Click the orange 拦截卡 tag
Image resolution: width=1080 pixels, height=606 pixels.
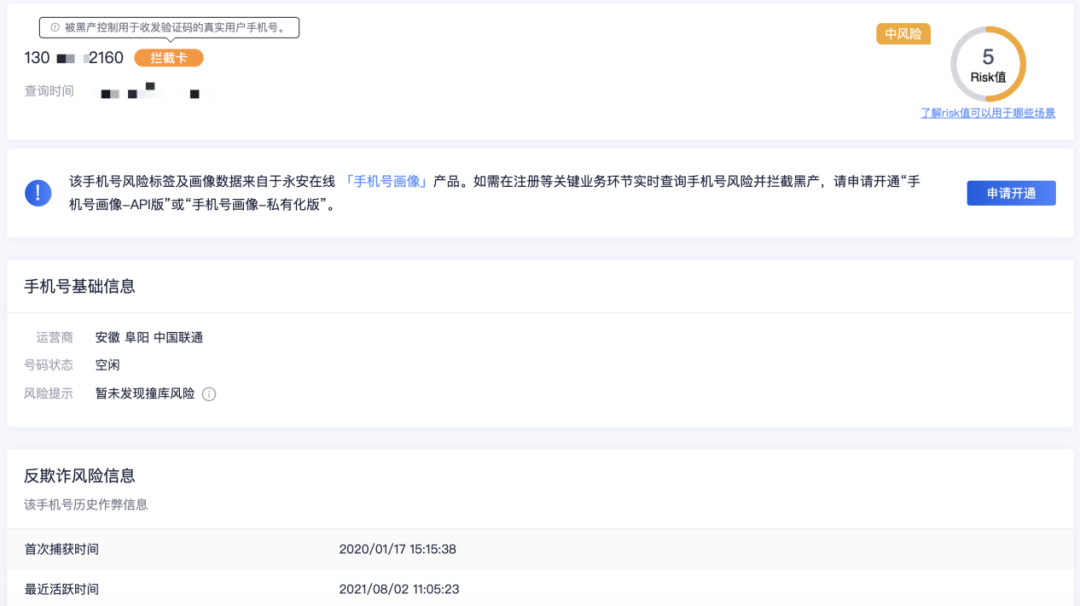coord(169,58)
